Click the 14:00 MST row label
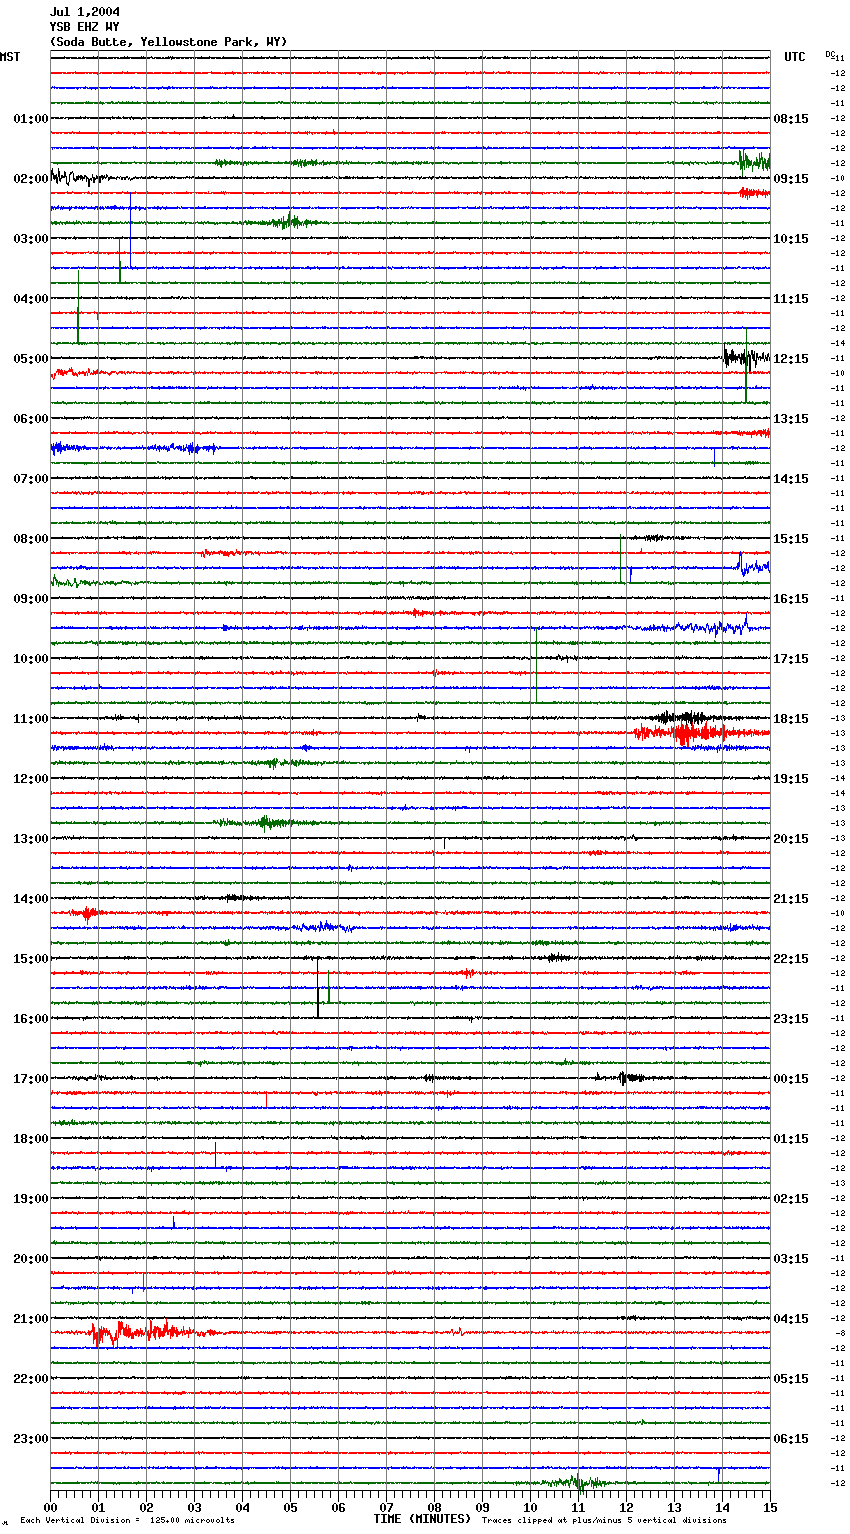Viewport: 850px width, 1534px height. (x=30, y=899)
